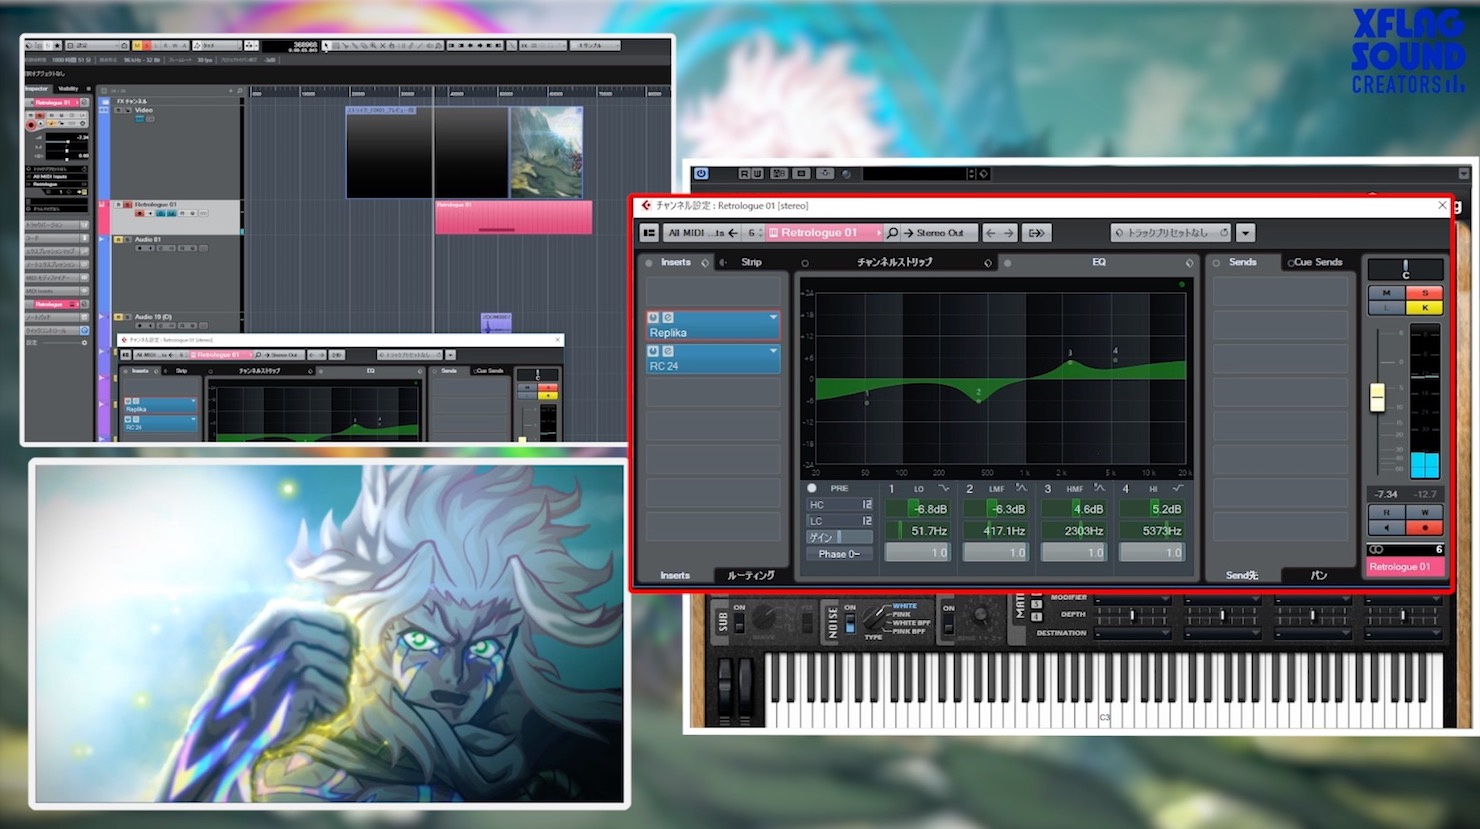Change band 1 LO filter type icon
This screenshot has height=829, width=1480.
pyautogui.click(x=943, y=488)
